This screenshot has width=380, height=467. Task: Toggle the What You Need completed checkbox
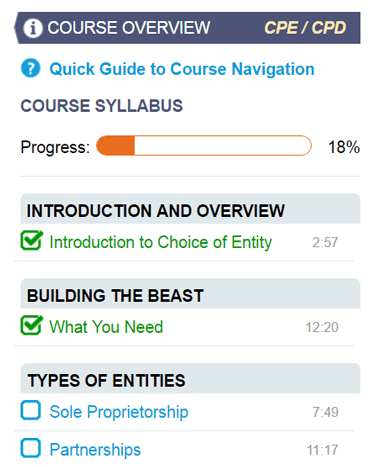(31, 325)
